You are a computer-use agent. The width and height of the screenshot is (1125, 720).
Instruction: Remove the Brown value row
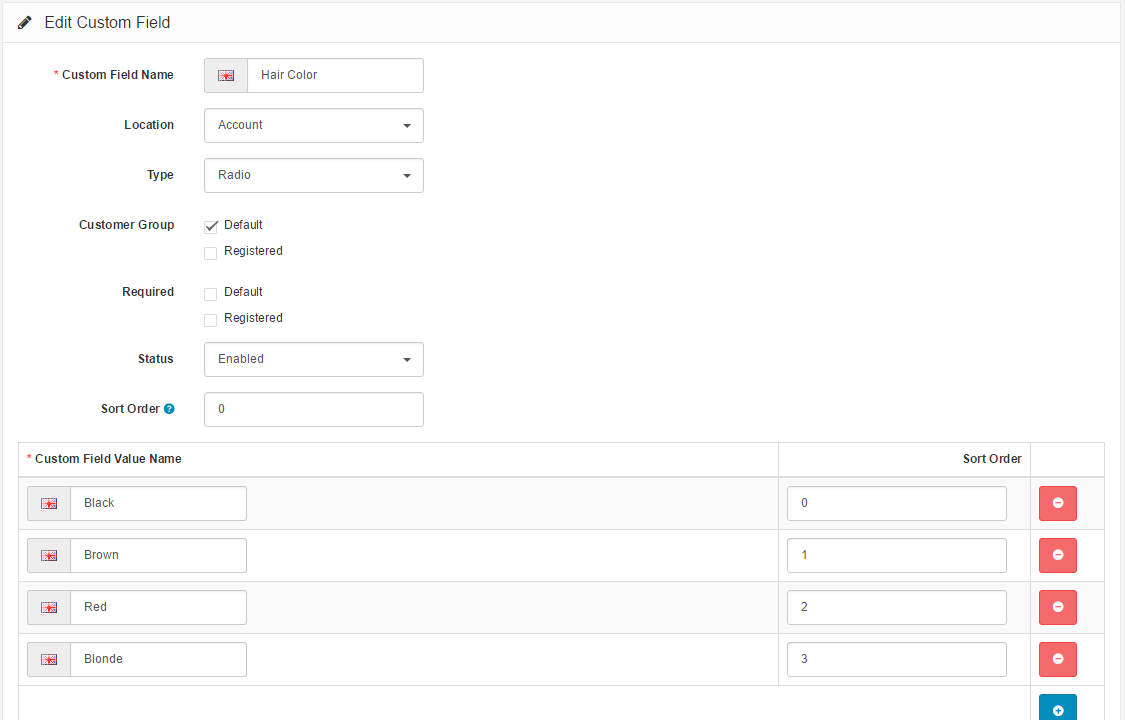click(x=1058, y=555)
